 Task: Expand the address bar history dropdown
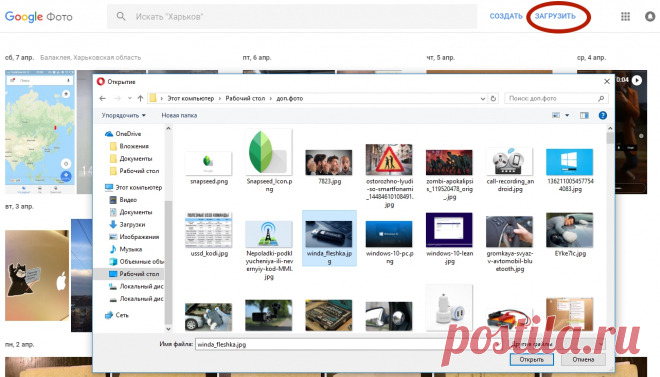pyautogui.click(x=483, y=98)
